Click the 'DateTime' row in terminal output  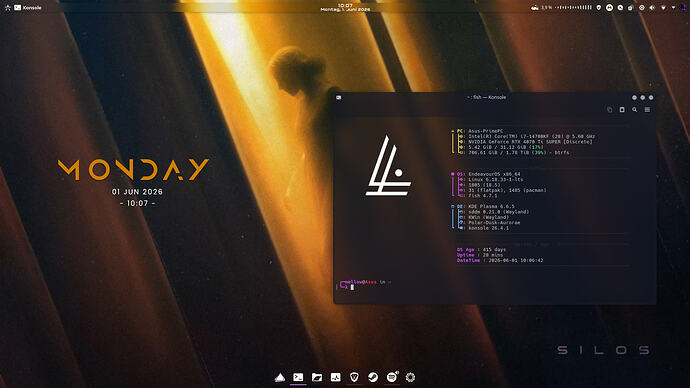click(500, 260)
